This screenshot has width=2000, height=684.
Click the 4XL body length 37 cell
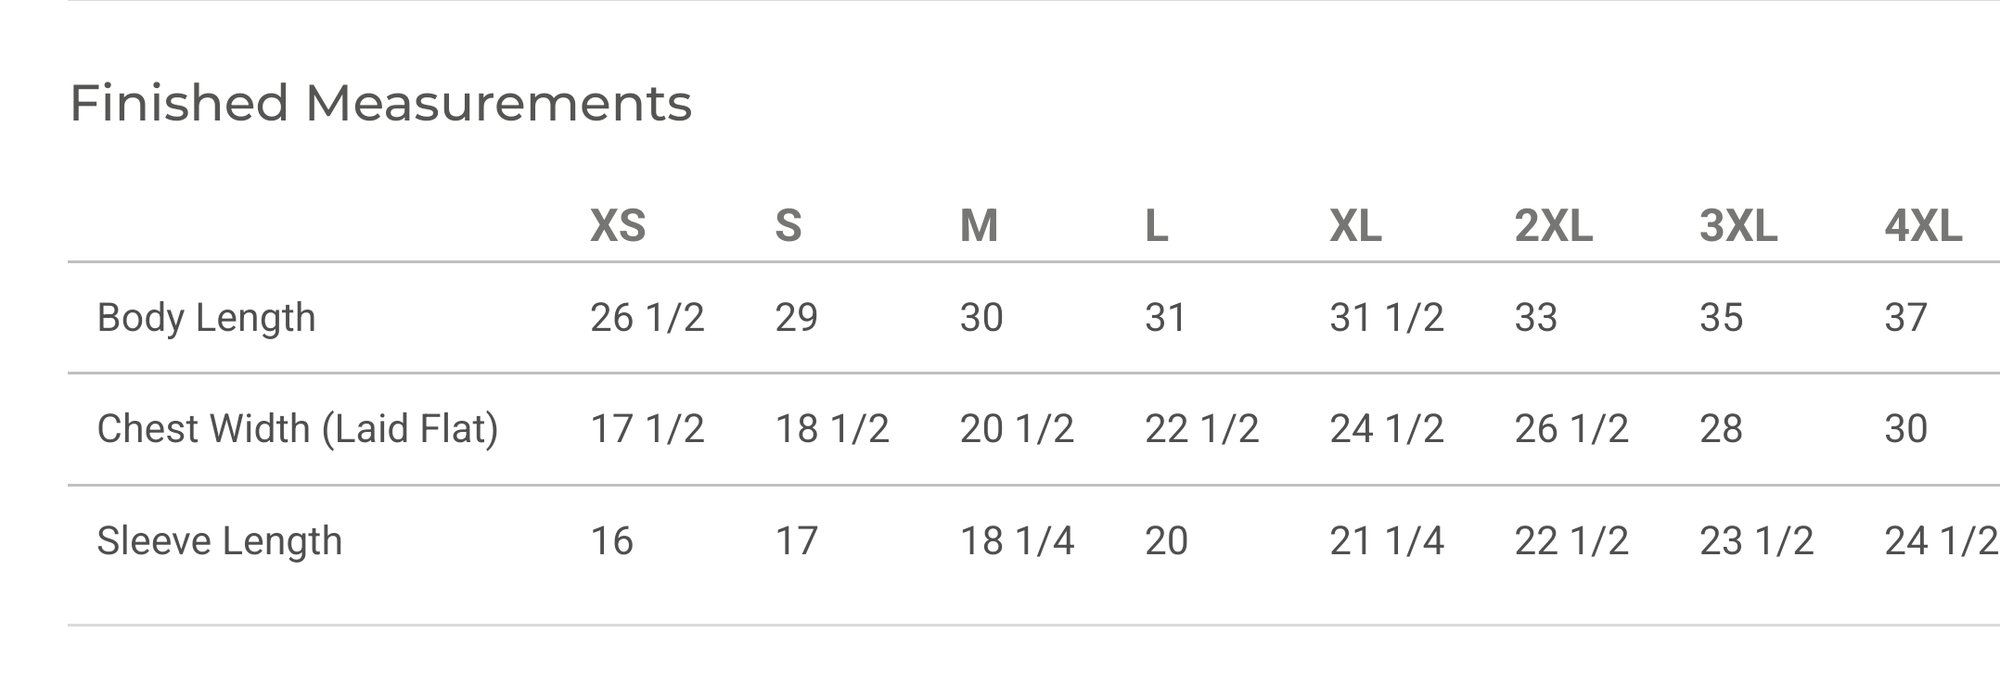[1906, 318]
